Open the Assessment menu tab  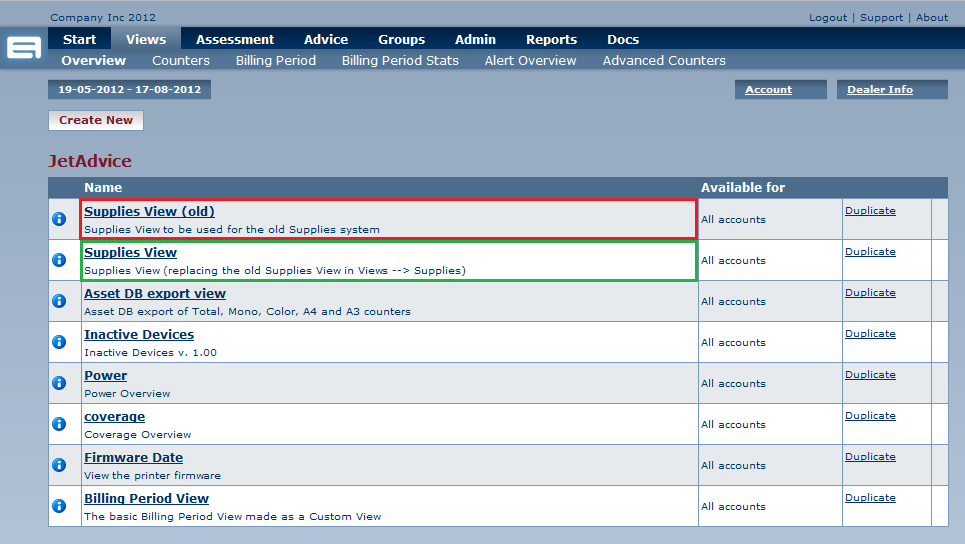(235, 40)
